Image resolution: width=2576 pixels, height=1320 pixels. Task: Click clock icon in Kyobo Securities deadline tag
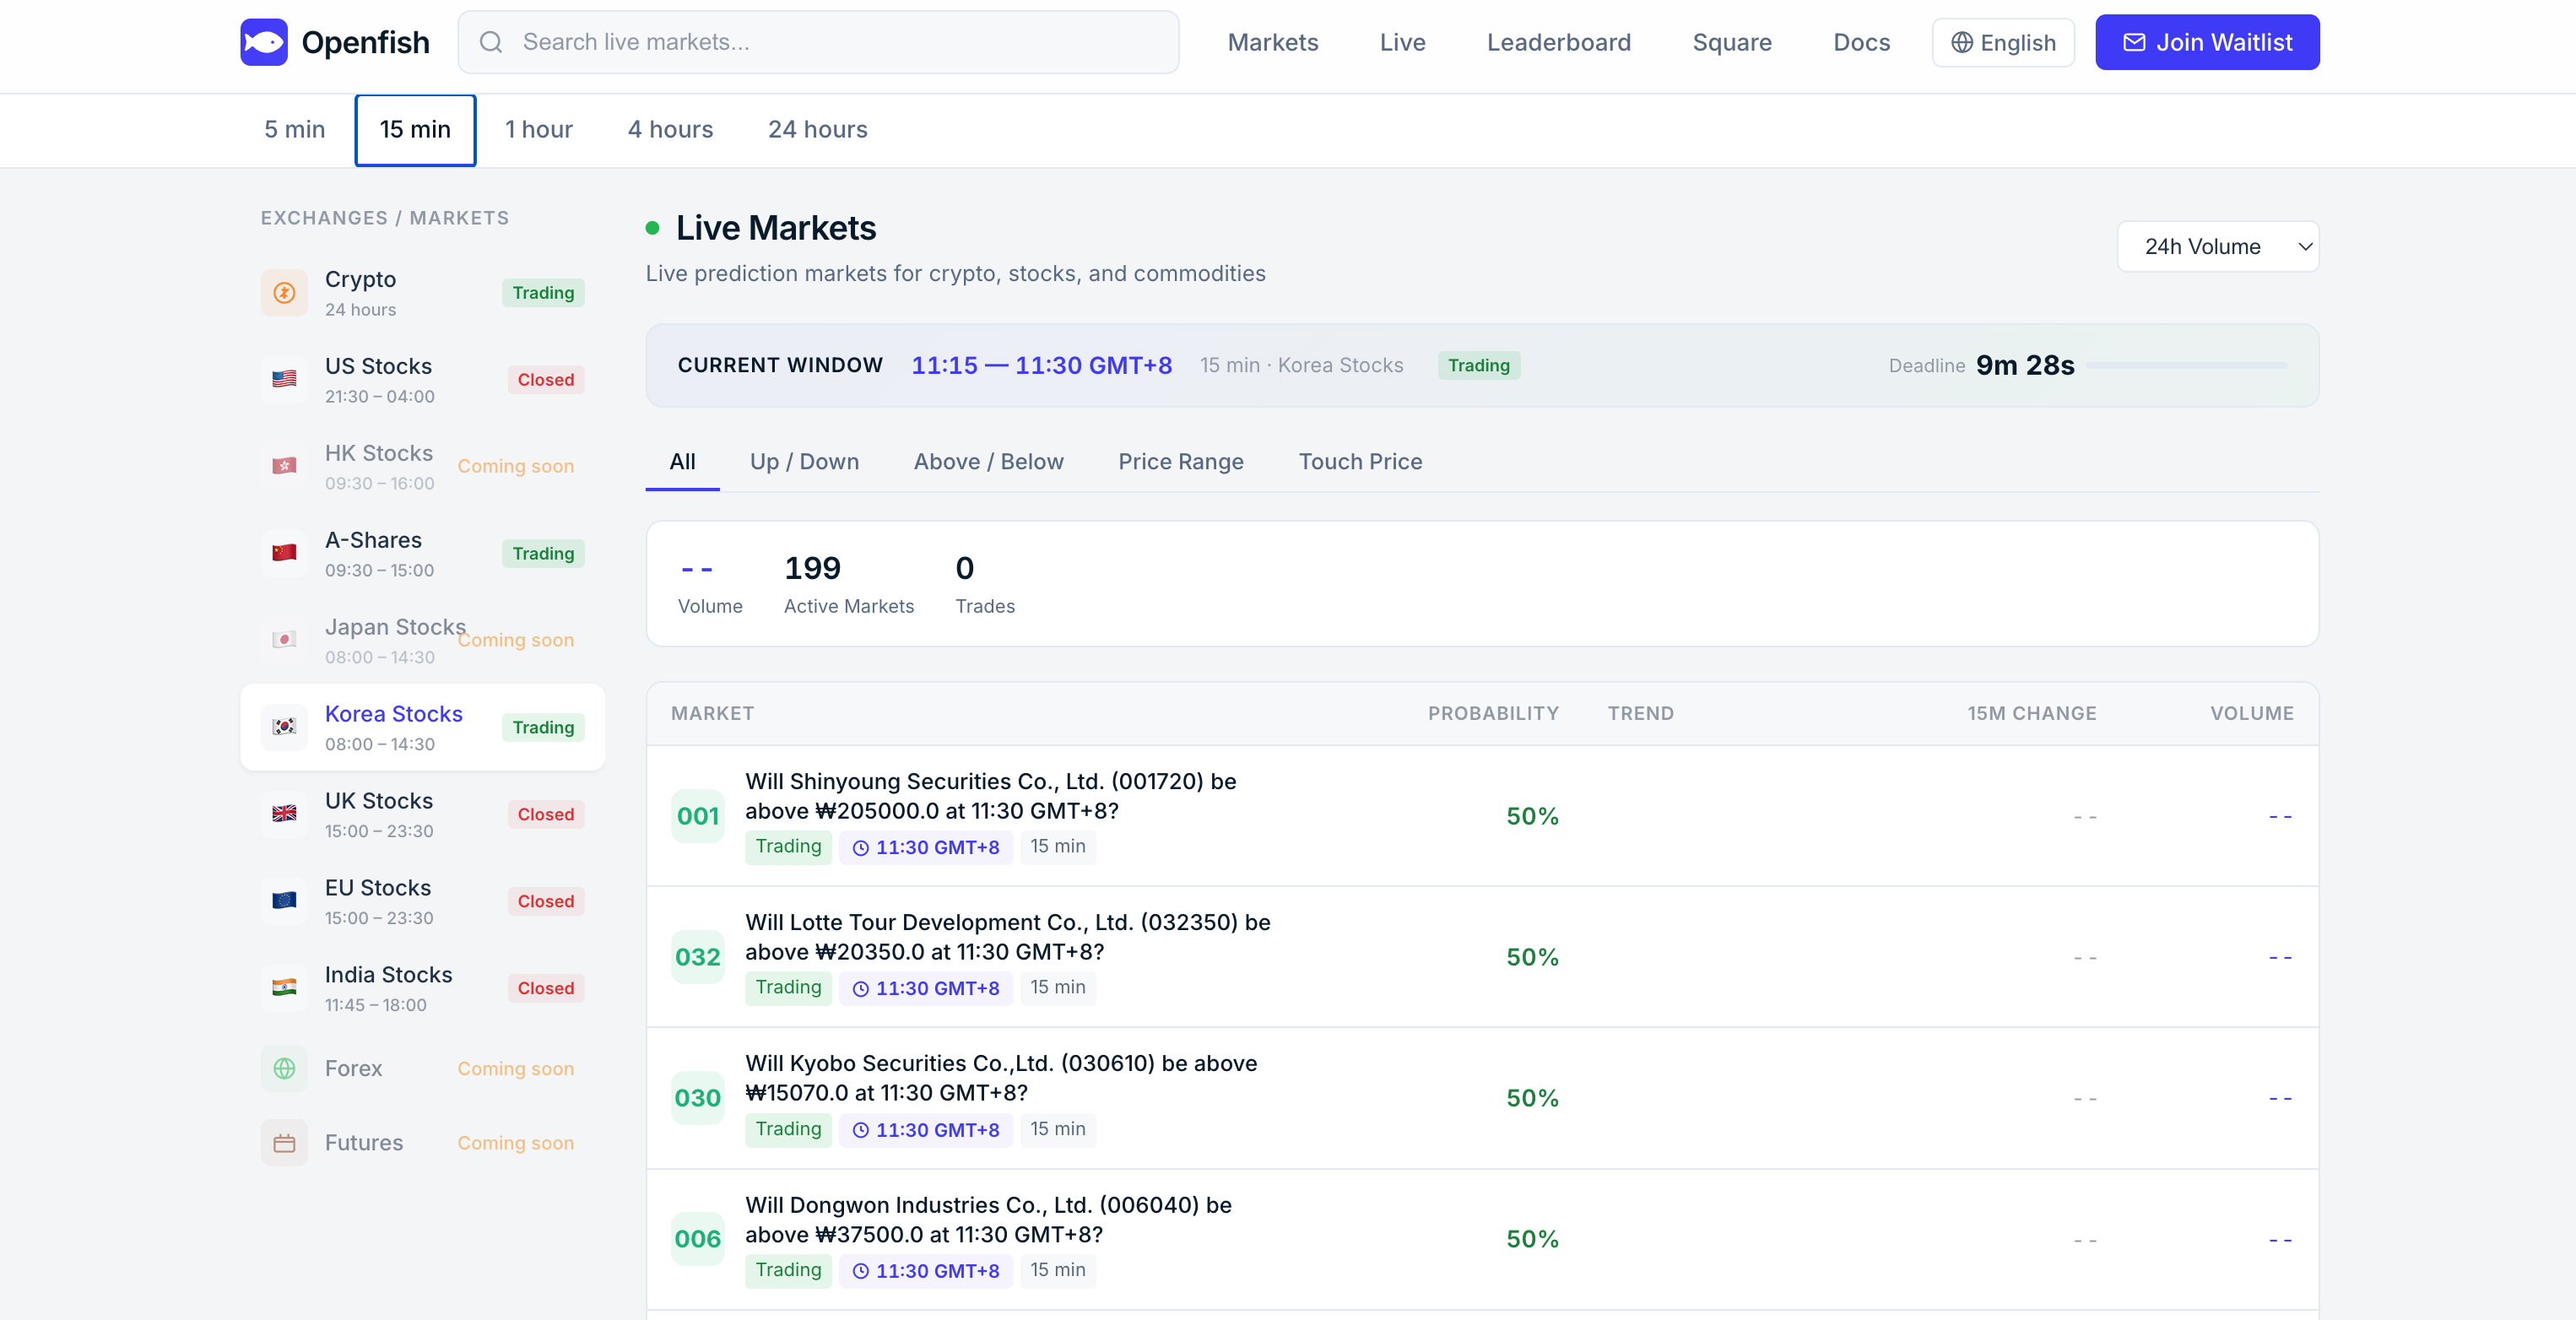coord(860,1130)
